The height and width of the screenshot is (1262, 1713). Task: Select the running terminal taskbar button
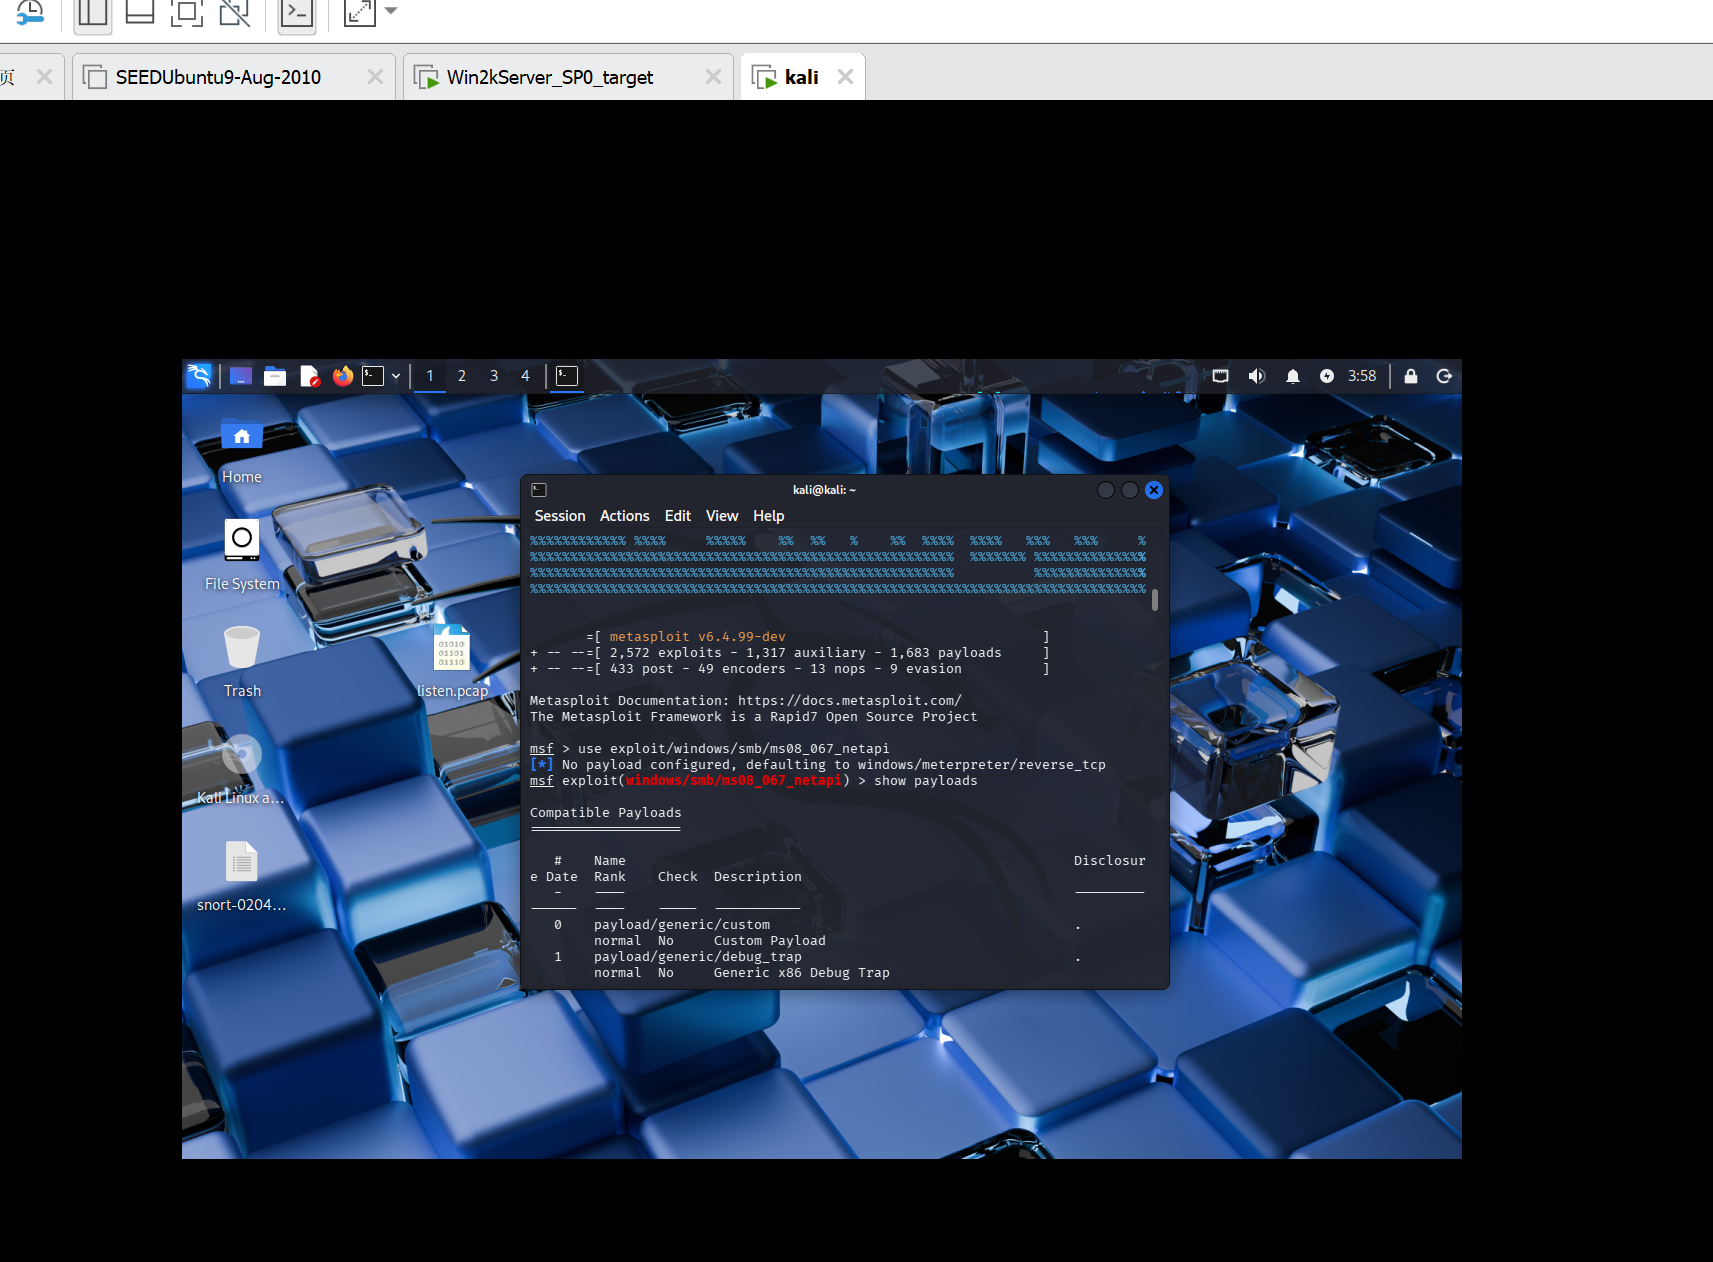[x=567, y=376]
